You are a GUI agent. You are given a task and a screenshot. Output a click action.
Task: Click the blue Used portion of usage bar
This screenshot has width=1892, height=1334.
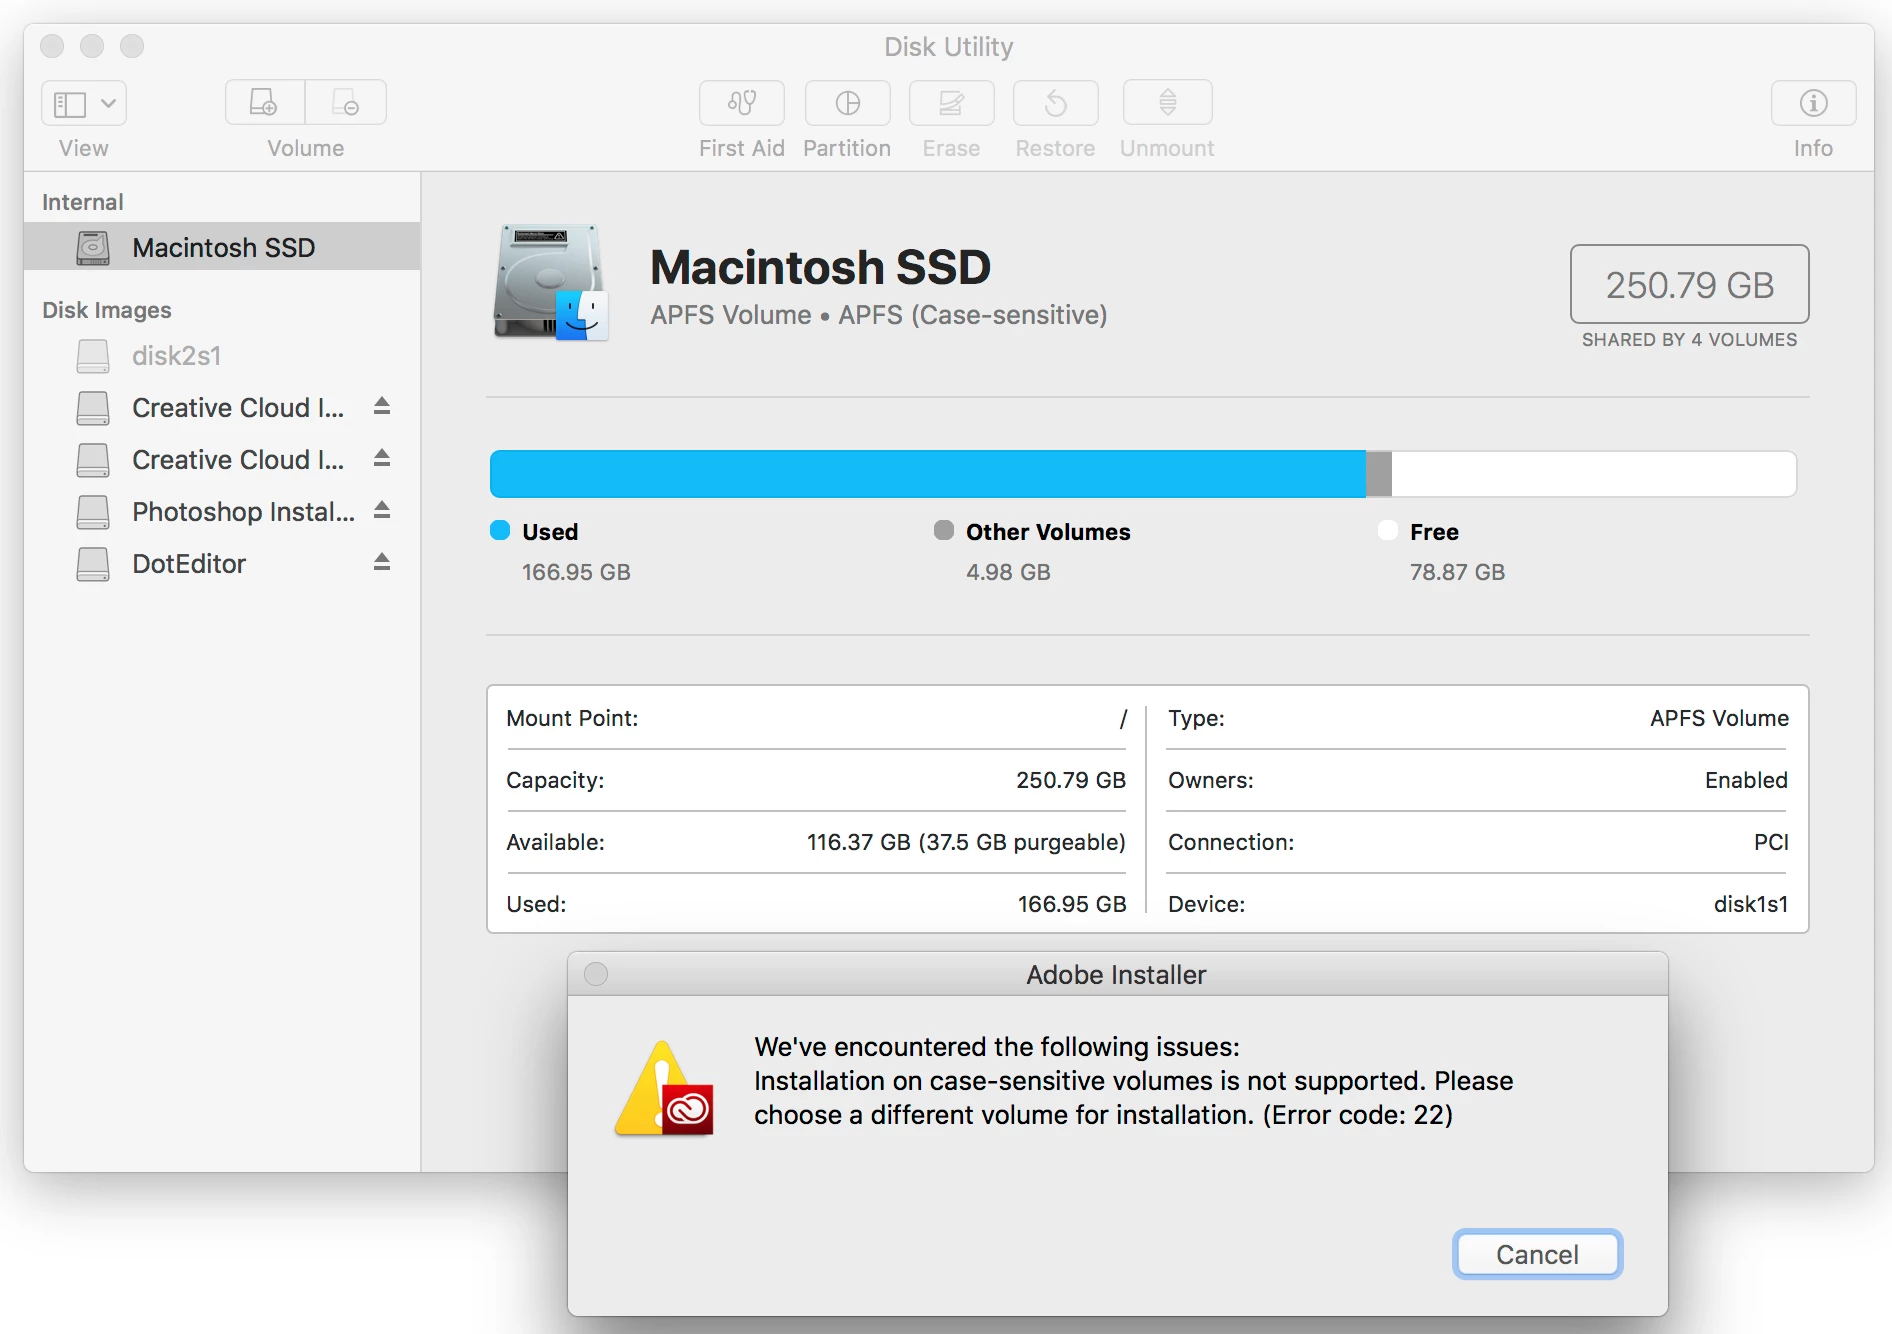(927, 473)
